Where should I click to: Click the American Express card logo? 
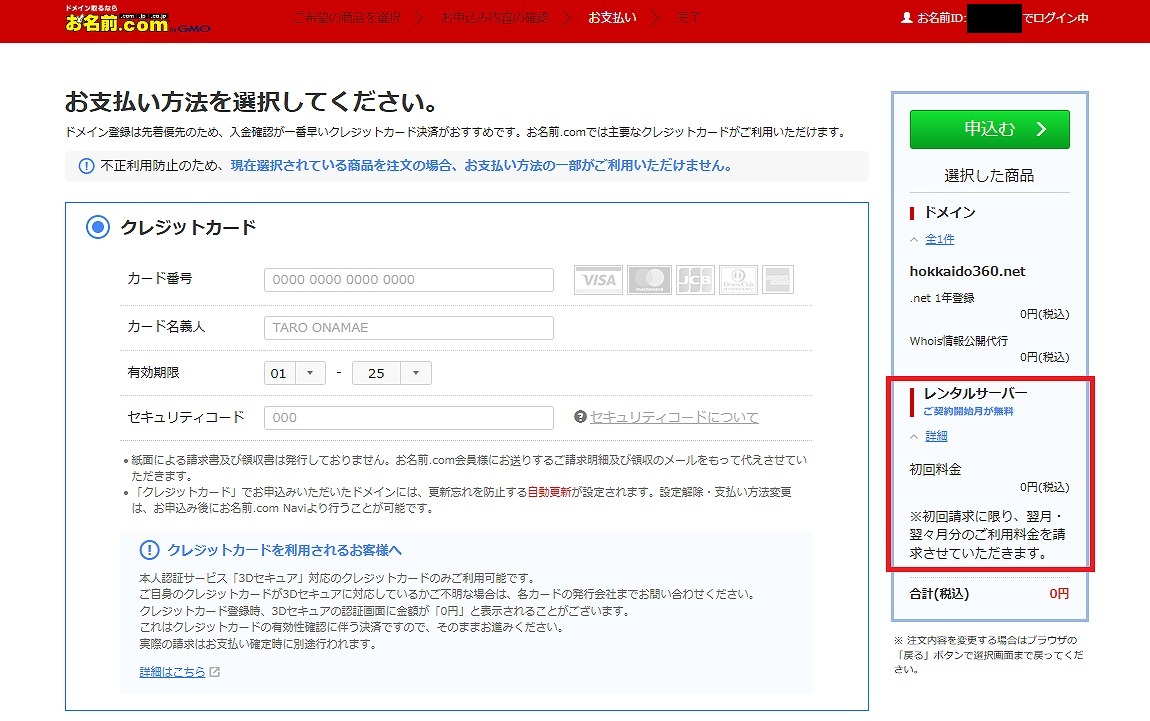pyautogui.click(x=778, y=280)
